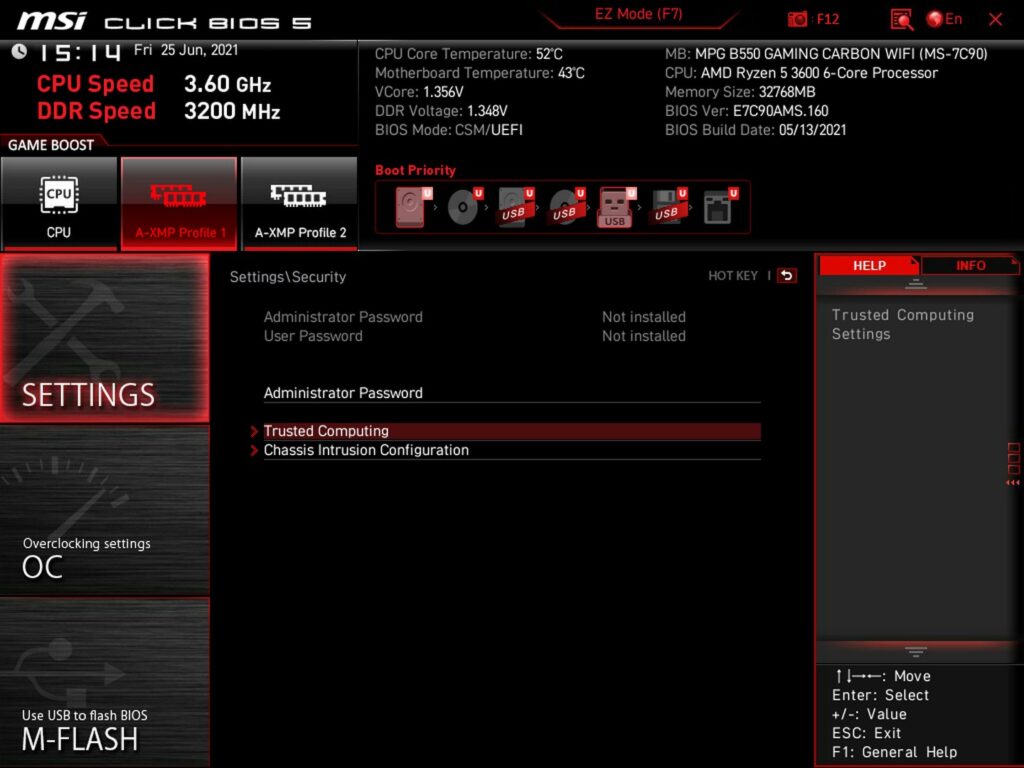Click the BIOS Mode CSM/UEFI text

[449, 130]
